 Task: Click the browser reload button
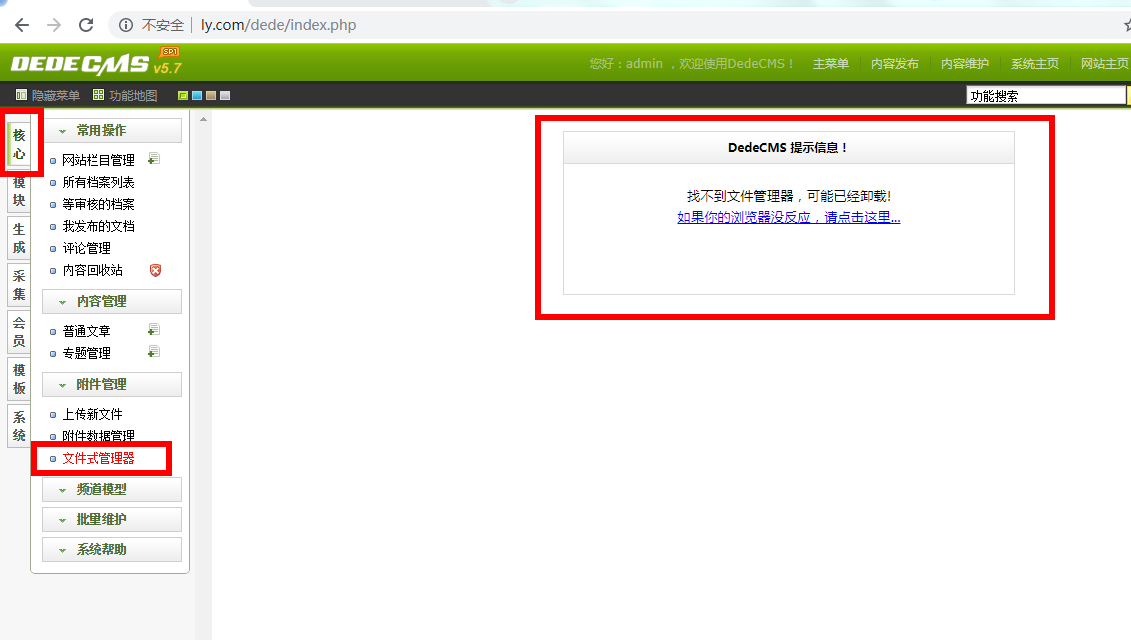[x=86, y=24]
